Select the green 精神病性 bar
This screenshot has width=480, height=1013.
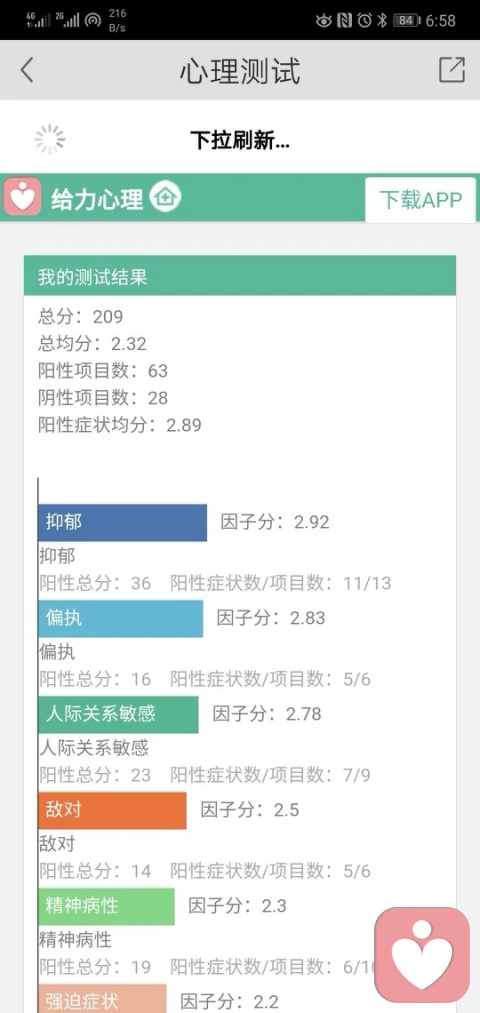click(107, 906)
